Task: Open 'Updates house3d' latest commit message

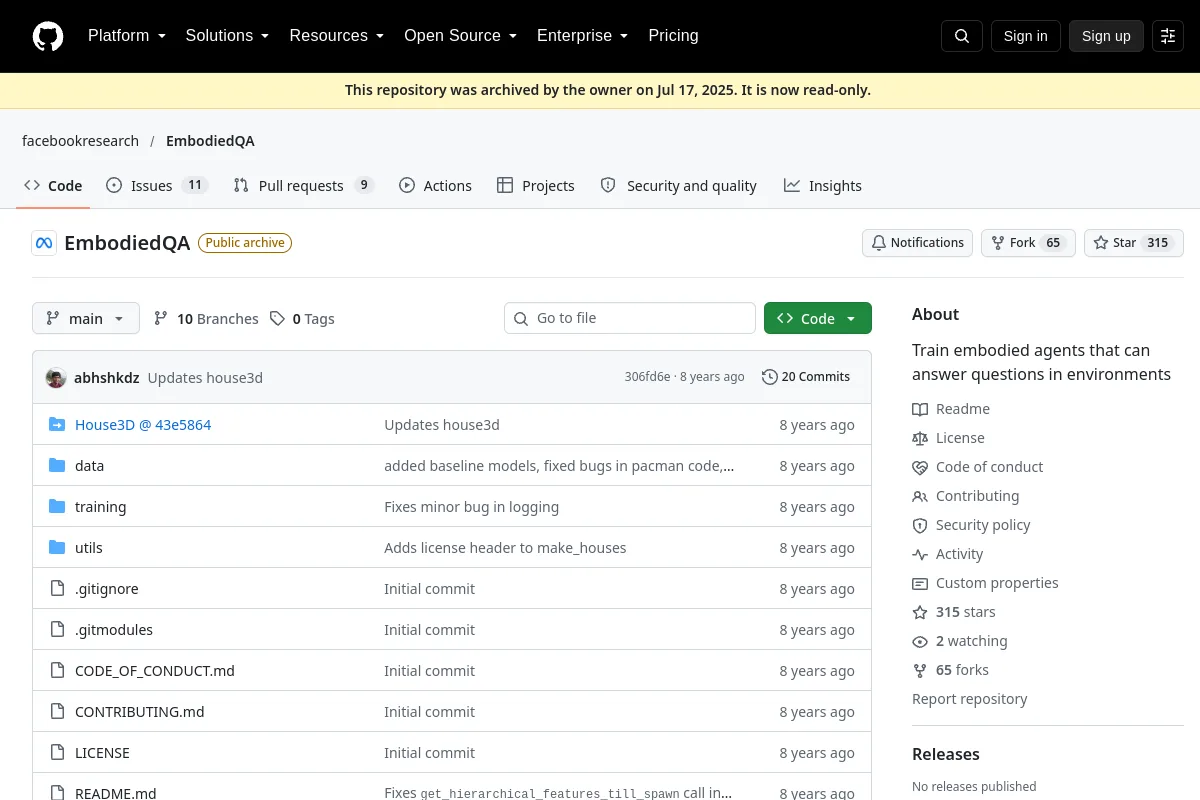Action: coord(205,377)
